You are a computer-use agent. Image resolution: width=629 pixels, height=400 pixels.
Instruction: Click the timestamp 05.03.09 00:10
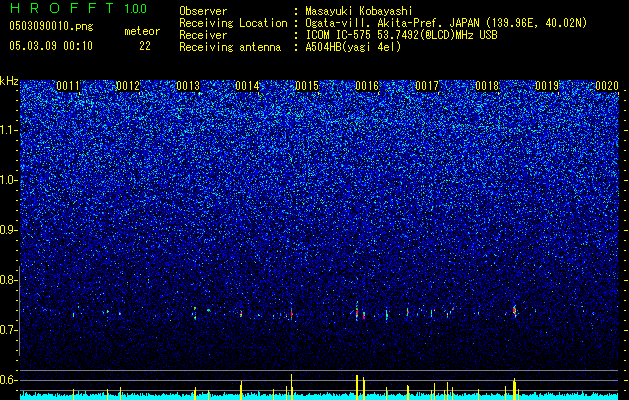point(51,46)
